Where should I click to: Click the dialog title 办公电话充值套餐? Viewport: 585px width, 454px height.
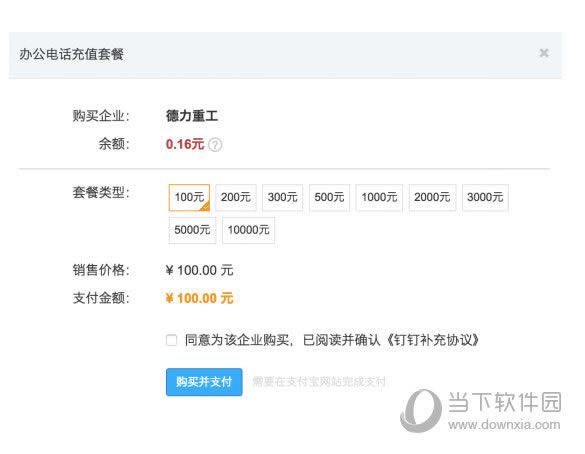72,54
